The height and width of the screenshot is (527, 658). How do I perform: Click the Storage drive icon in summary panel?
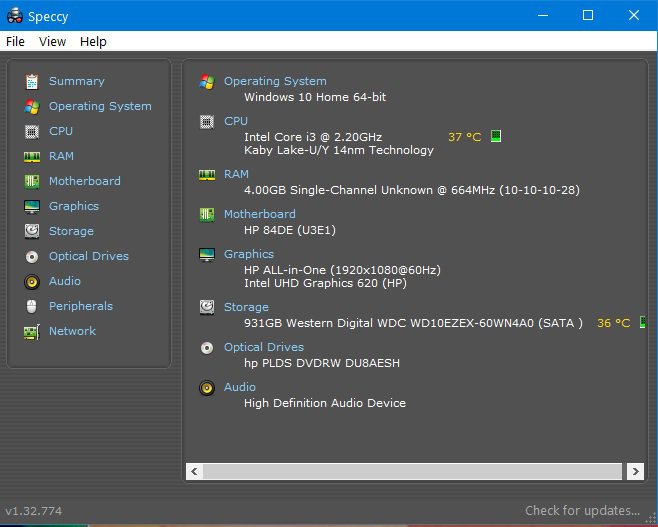point(207,307)
